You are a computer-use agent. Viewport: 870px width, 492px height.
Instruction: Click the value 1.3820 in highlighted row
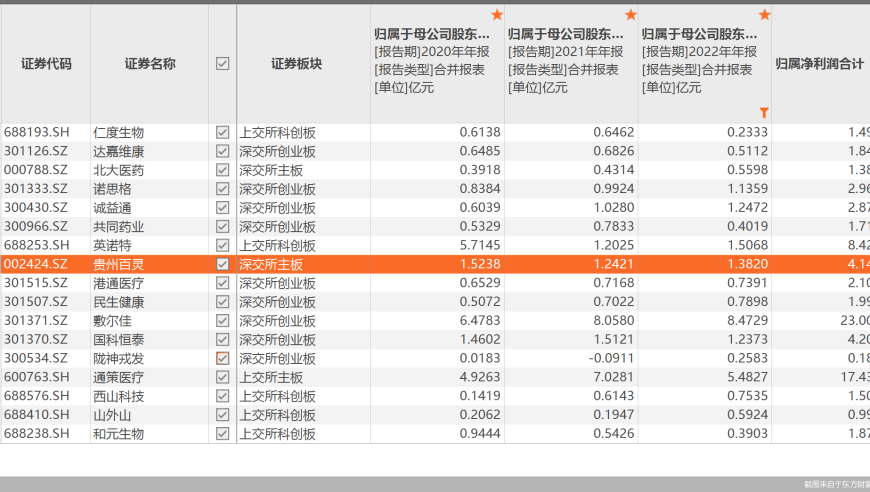747,264
